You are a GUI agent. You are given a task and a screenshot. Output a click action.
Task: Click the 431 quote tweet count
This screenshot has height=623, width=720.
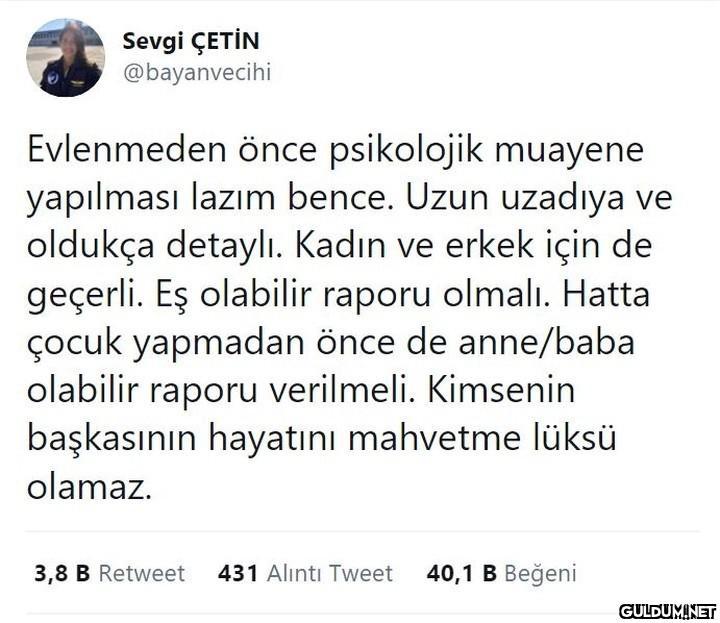pyautogui.click(x=238, y=573)
